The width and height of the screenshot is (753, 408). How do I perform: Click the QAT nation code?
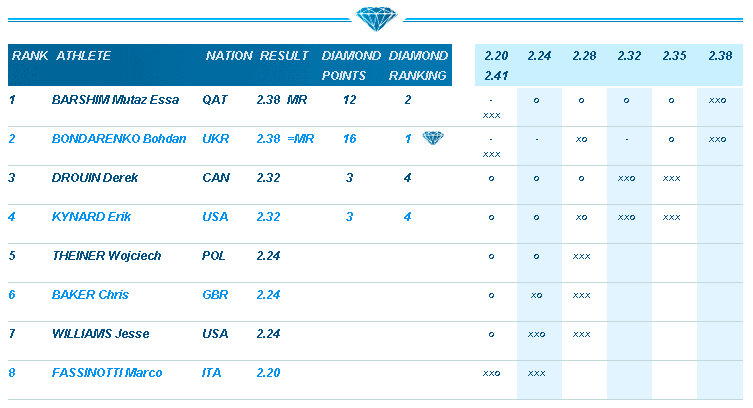(214, 100)
